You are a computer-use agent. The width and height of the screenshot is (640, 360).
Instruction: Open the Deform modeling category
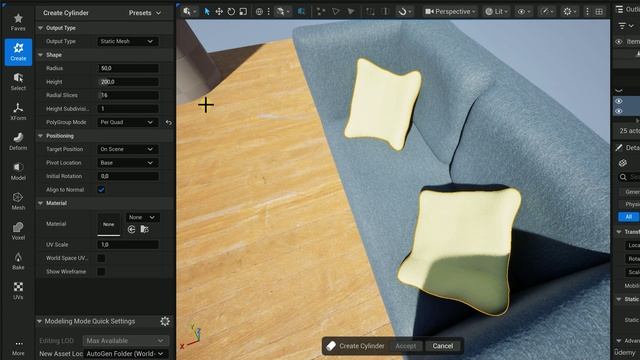[18, 141]
